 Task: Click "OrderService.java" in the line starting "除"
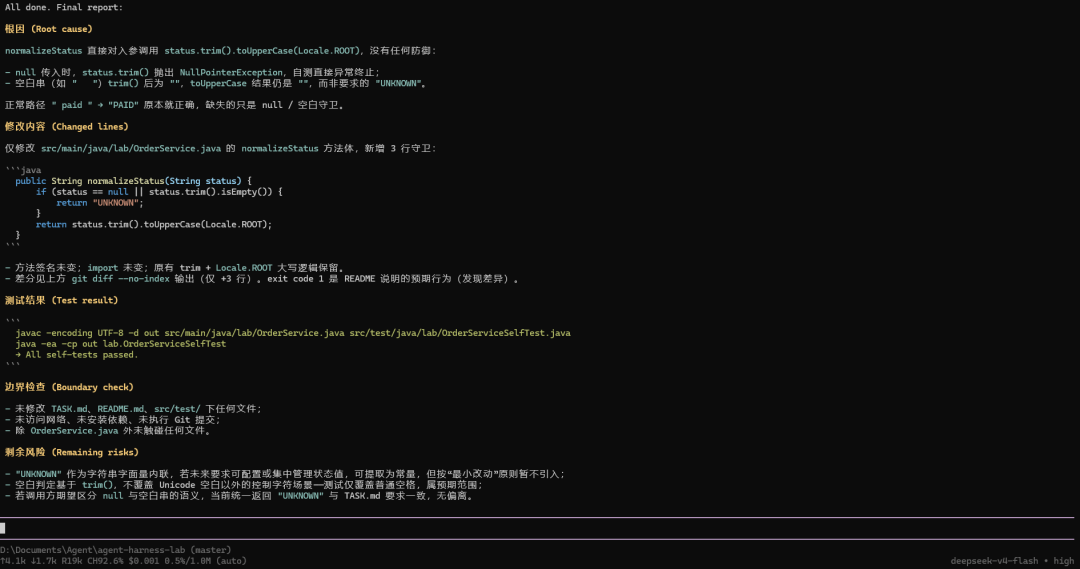pyautogui.click(x=74, y=431)
